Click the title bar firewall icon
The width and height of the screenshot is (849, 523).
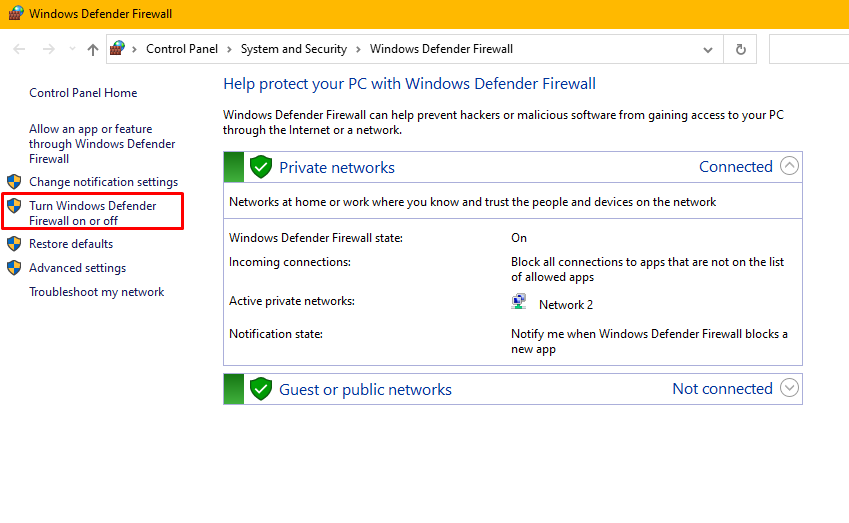pos(16,13)
